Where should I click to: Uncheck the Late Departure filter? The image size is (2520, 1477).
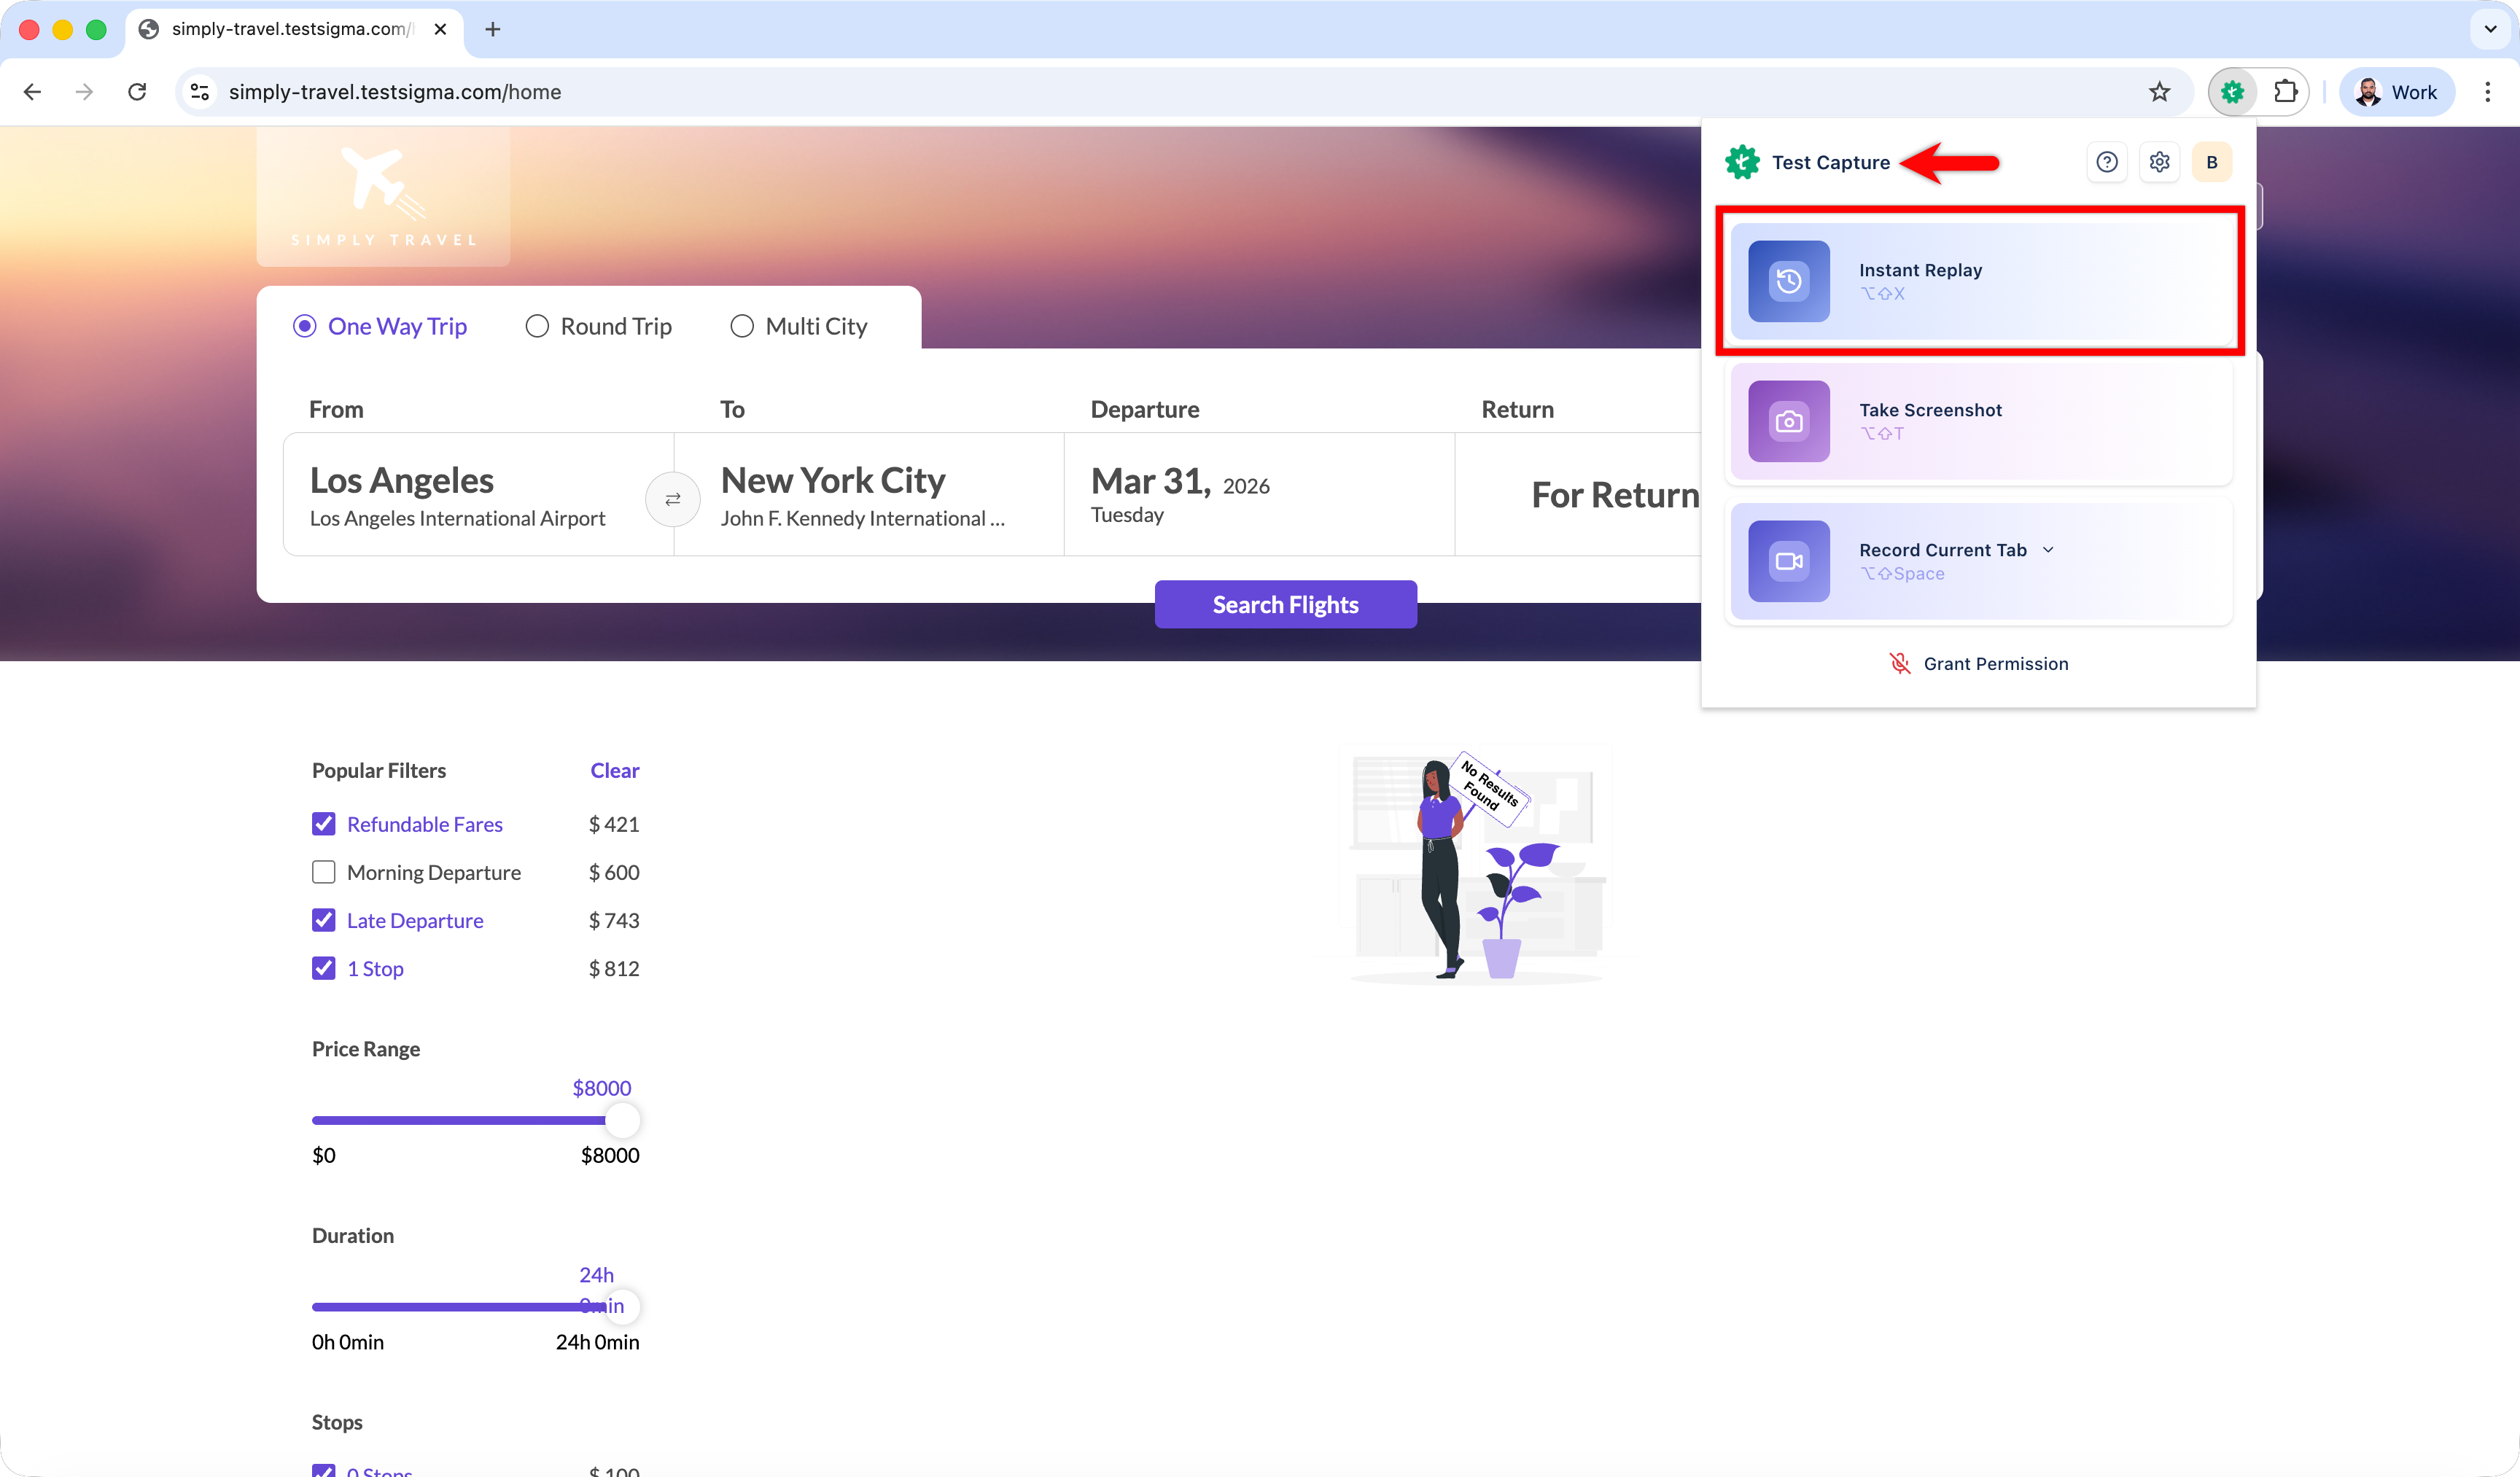pyautogui.click(x=323, y=920)
